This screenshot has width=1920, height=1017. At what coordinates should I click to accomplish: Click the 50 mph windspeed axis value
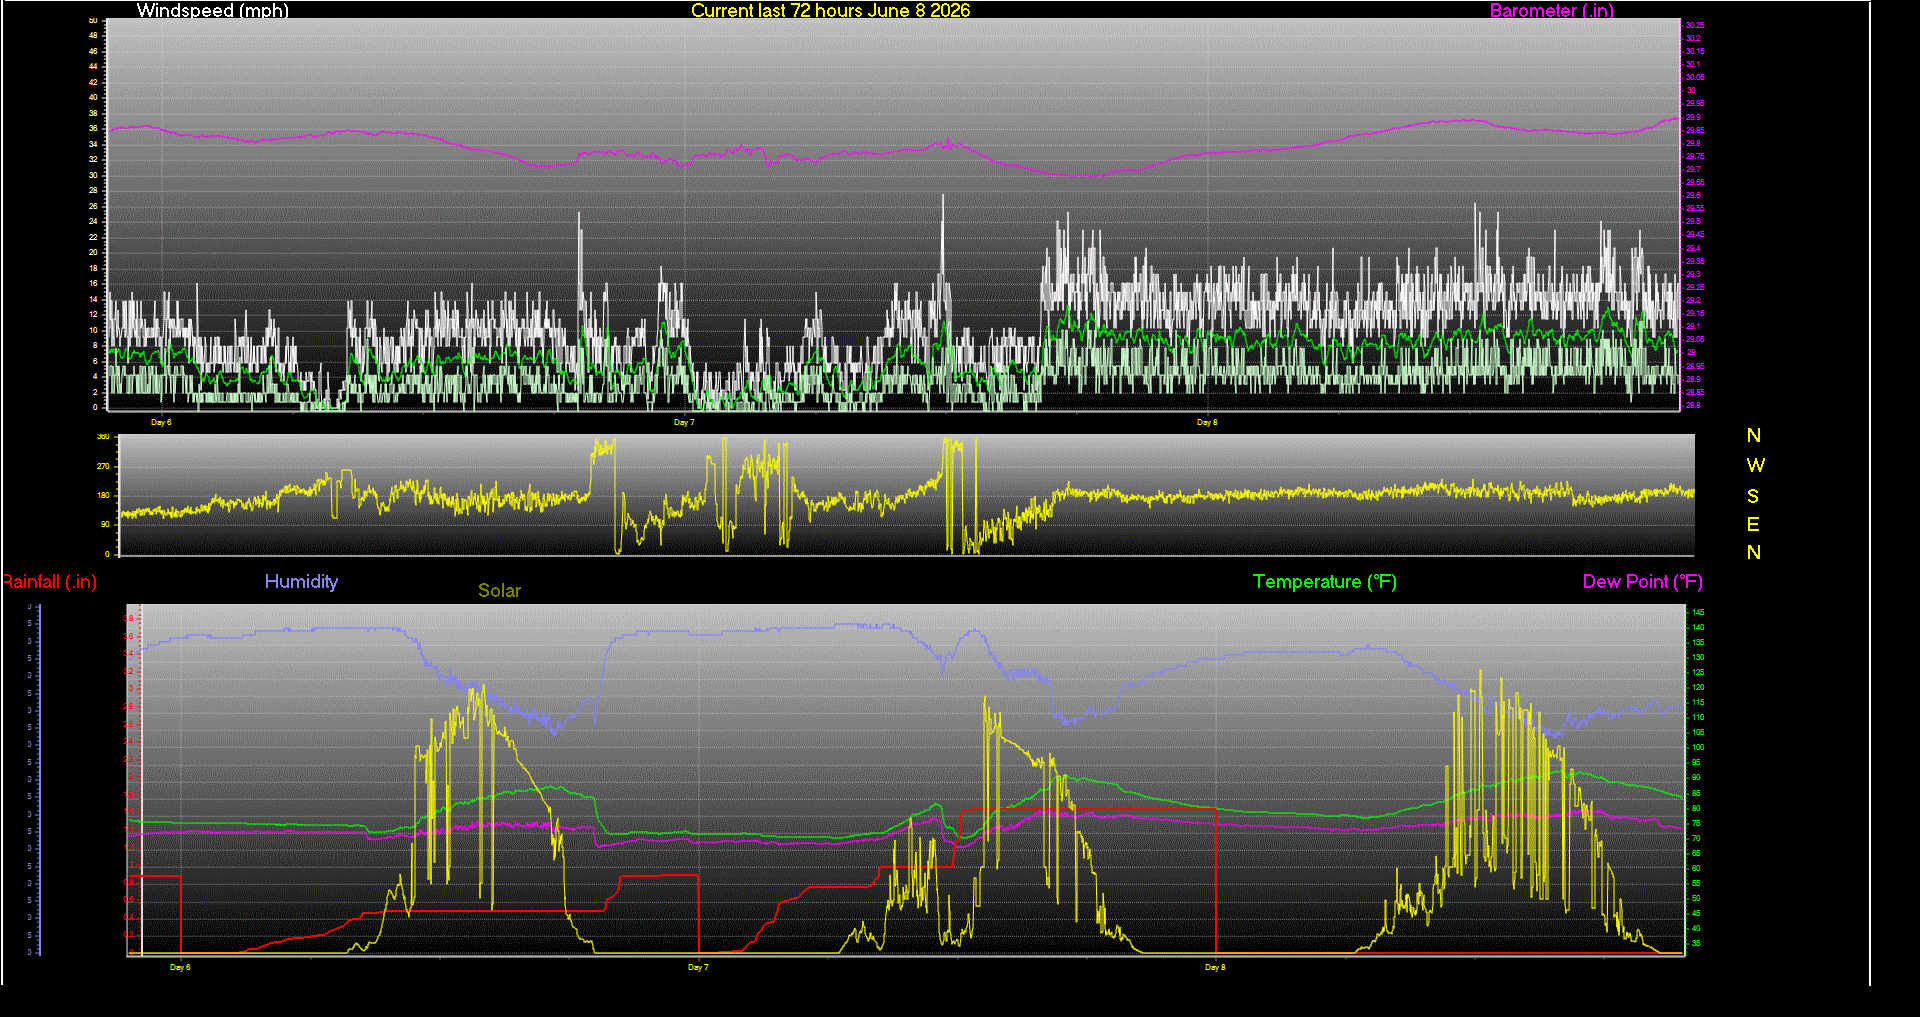(93, 20)
